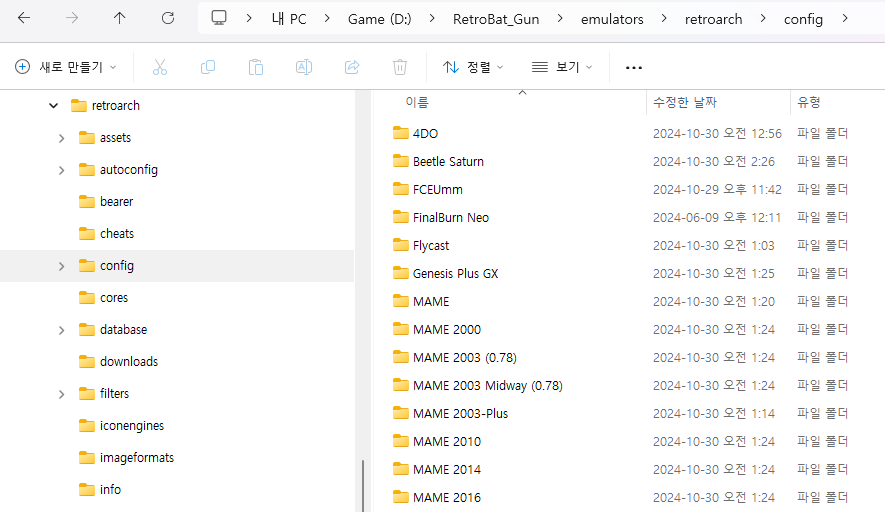This screenshot has height=512, width=885.
Task: Sort by 수정한 날짜 column header
Action: (685, 102)
